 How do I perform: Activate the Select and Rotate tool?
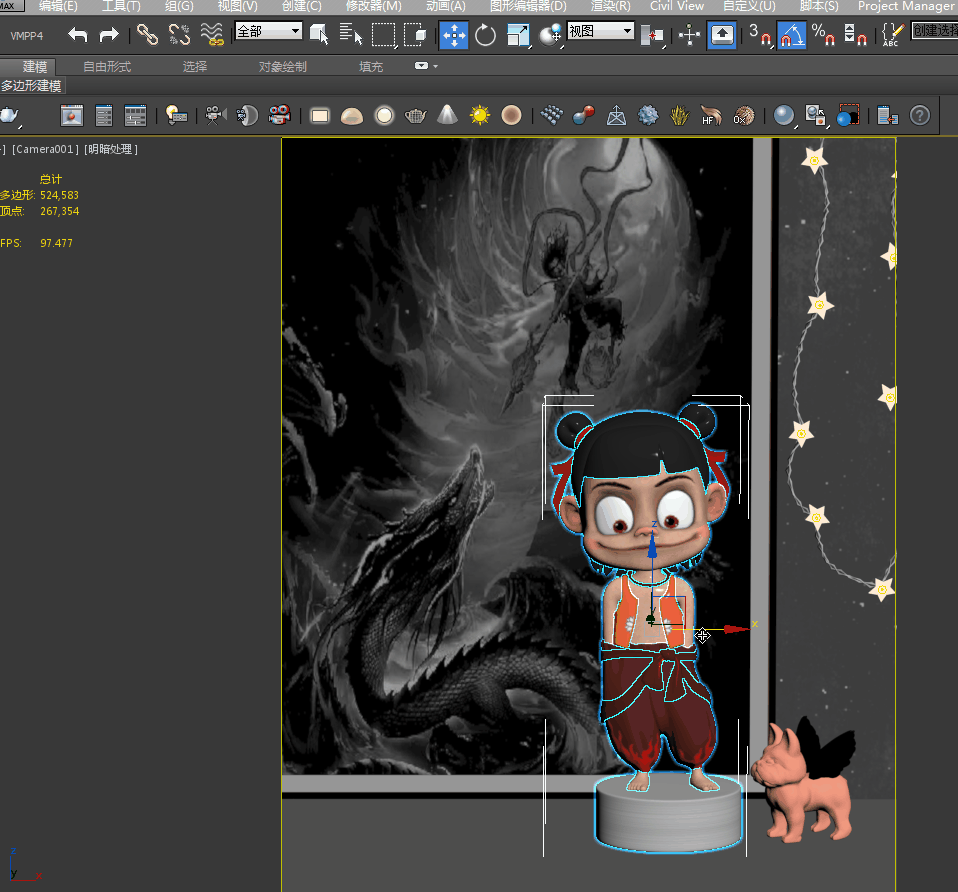coord(486,36)
